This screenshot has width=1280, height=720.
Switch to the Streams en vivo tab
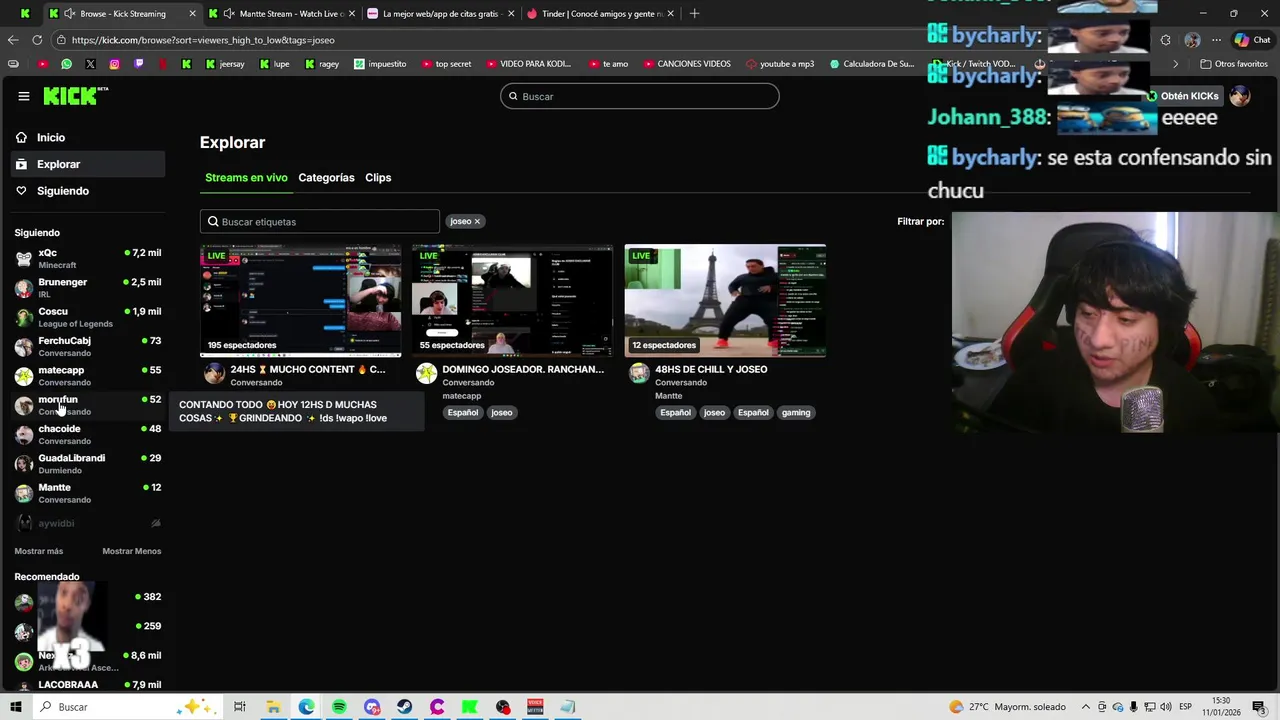point(246,178)
